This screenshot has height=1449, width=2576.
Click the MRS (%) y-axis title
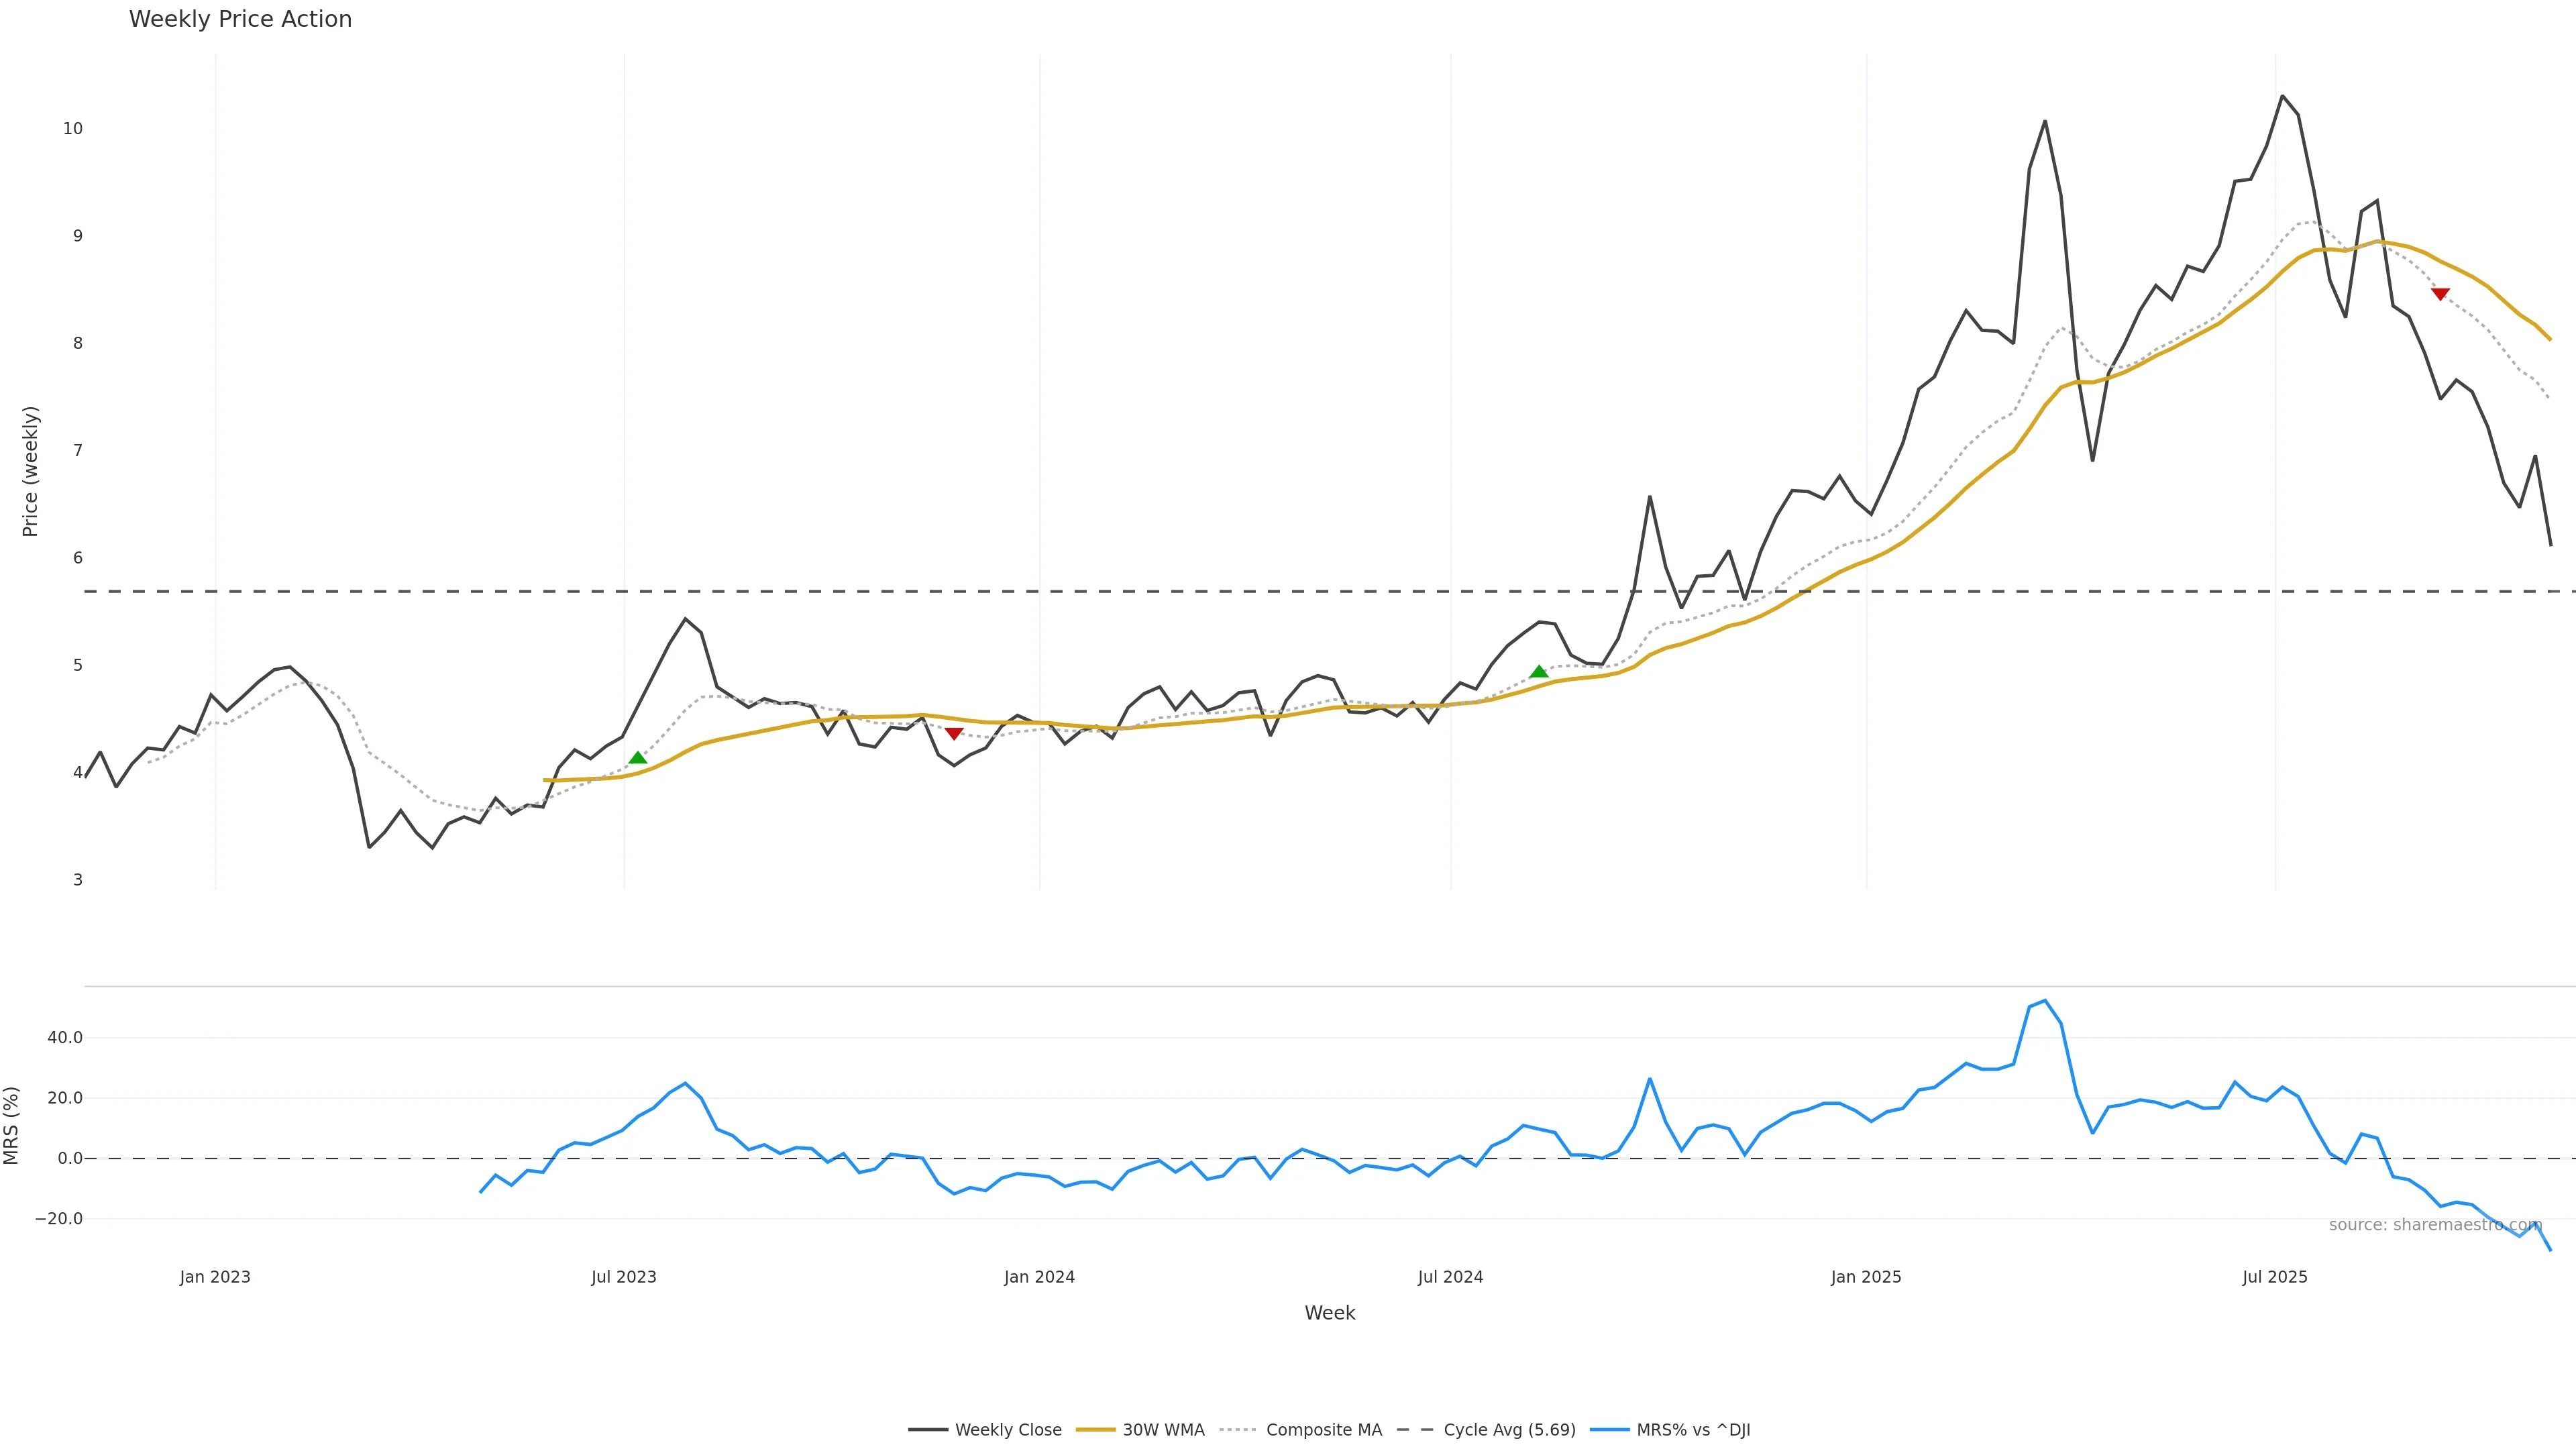(x=12, y=1125)
